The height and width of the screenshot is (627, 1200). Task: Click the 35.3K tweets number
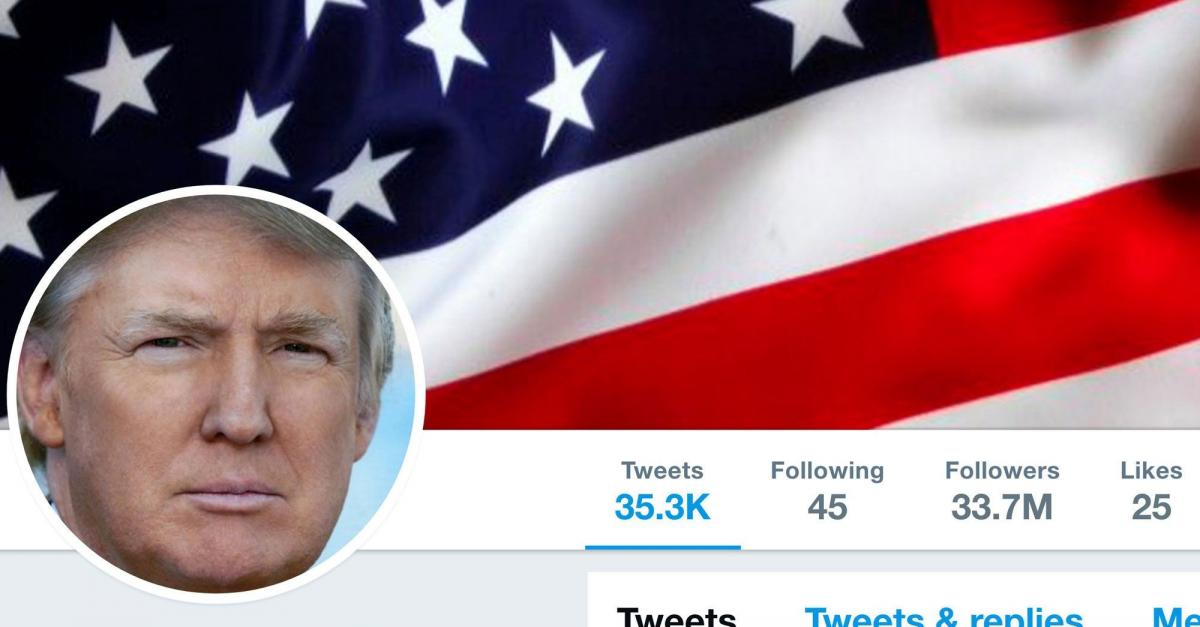(x=662, y=507)
